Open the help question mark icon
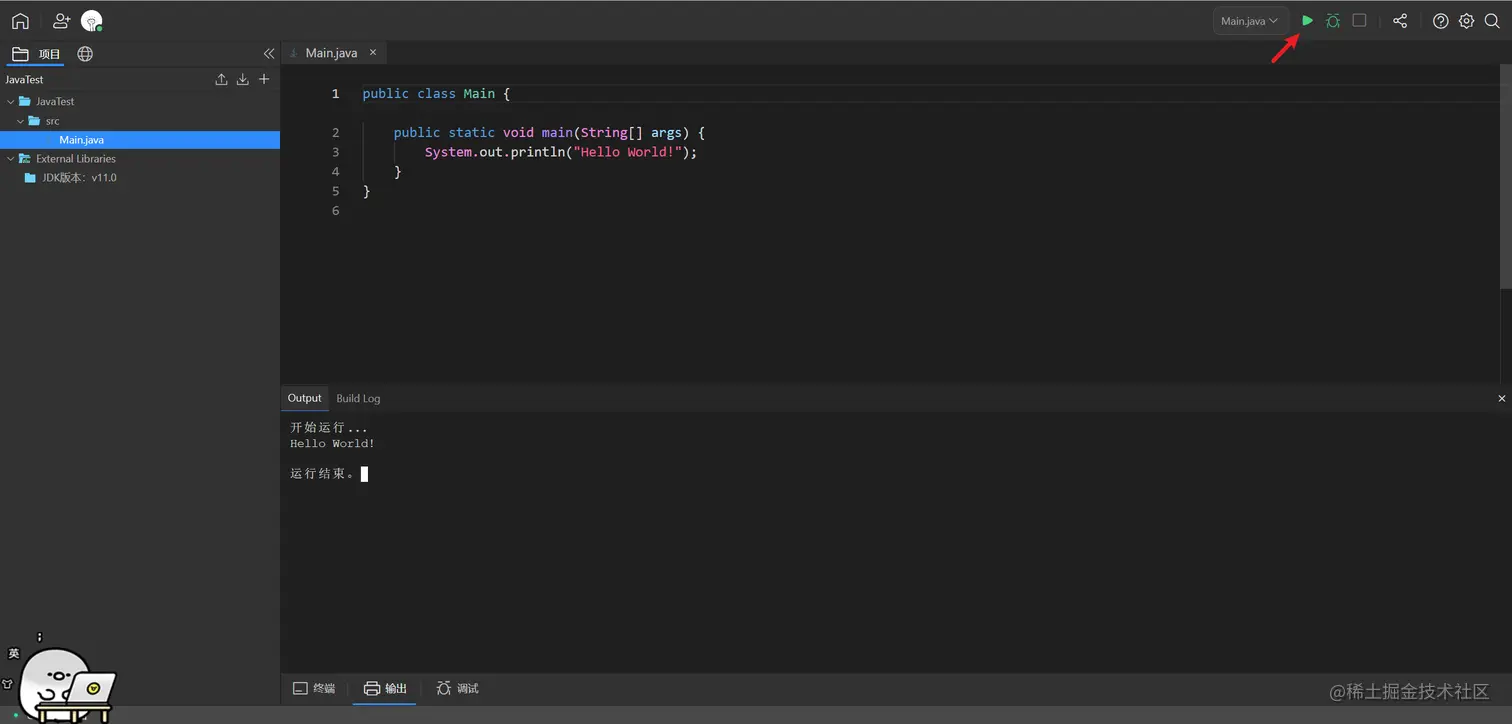 [x=1440, y=21]
